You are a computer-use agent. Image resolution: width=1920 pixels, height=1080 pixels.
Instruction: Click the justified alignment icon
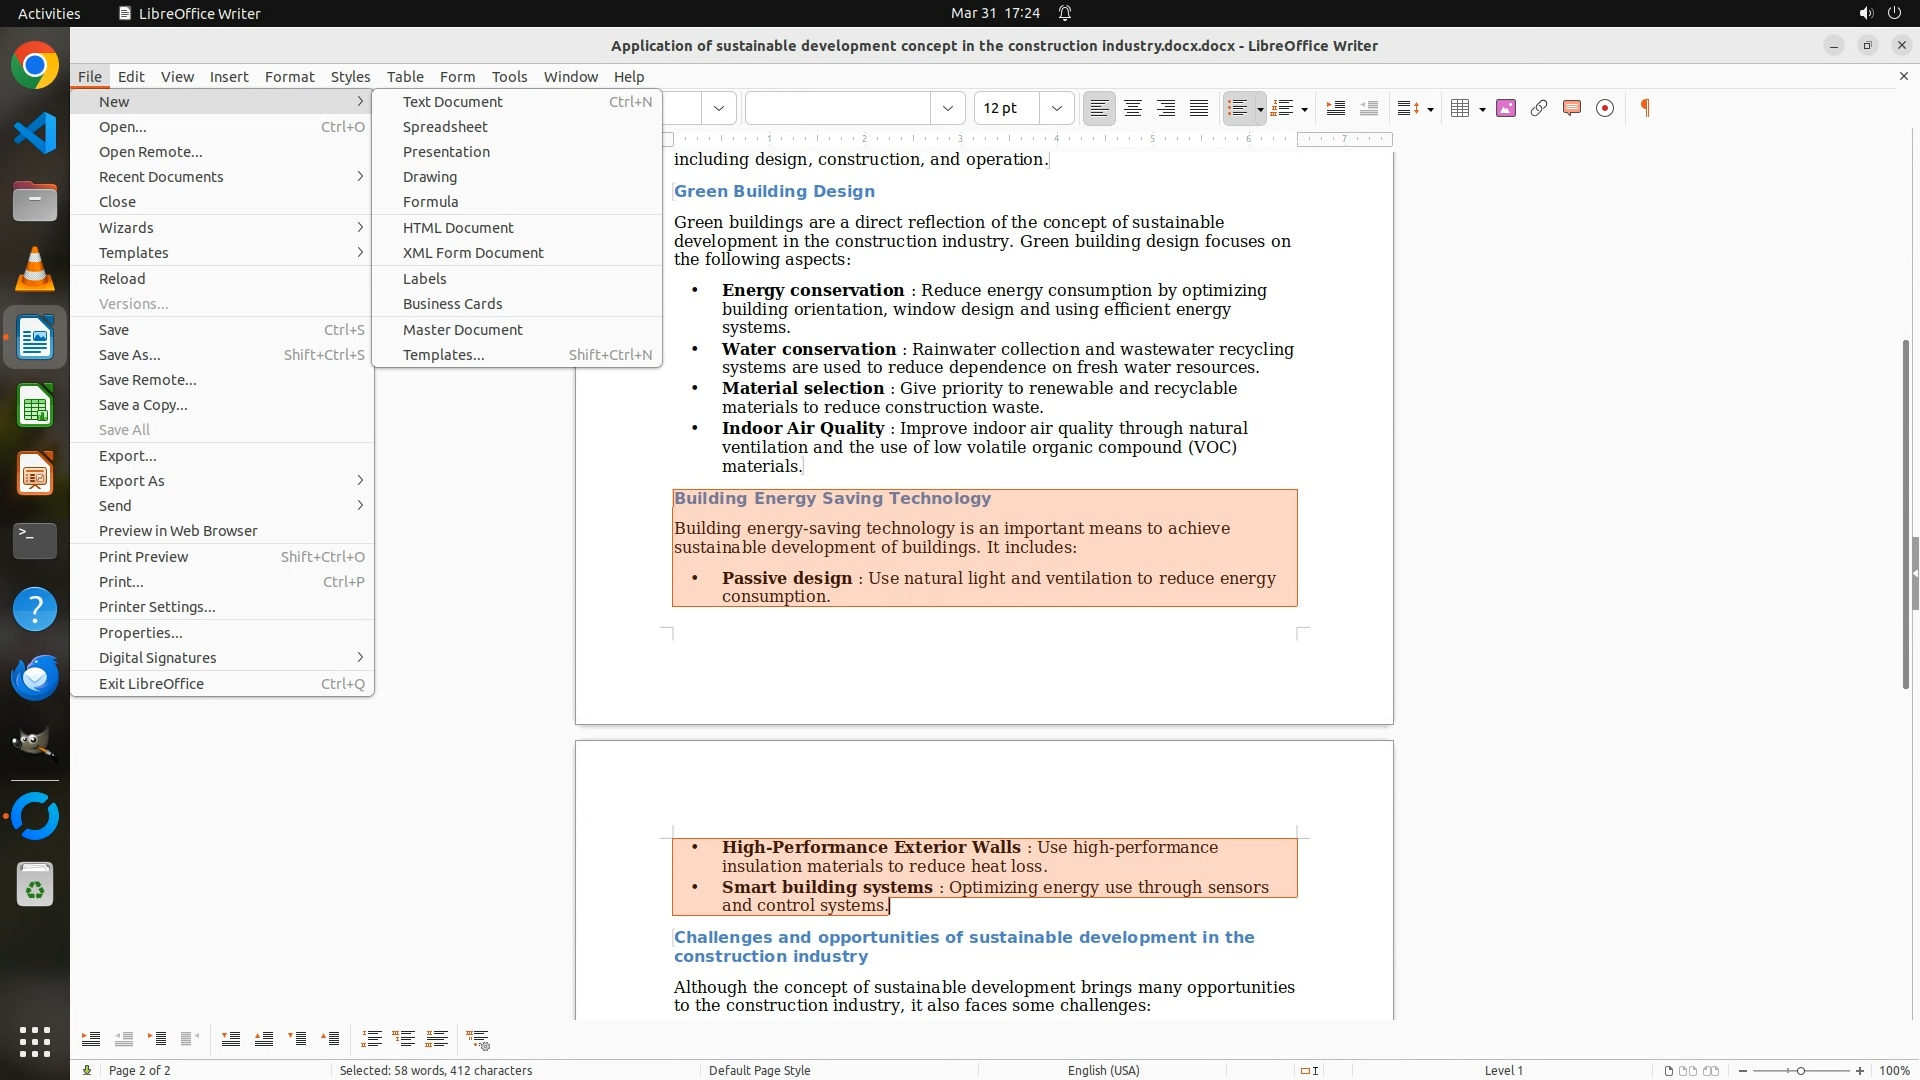[1198, 108]
